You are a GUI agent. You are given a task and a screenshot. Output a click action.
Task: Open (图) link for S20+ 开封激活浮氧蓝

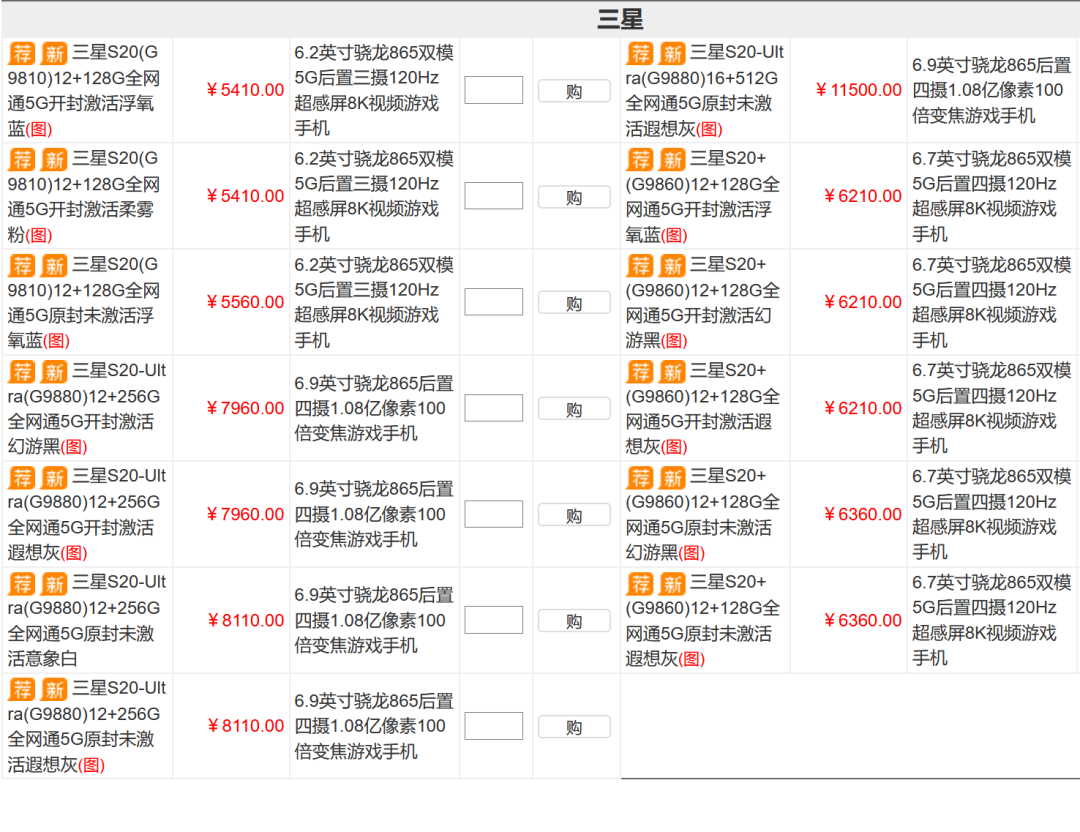(x=674, y=236)
